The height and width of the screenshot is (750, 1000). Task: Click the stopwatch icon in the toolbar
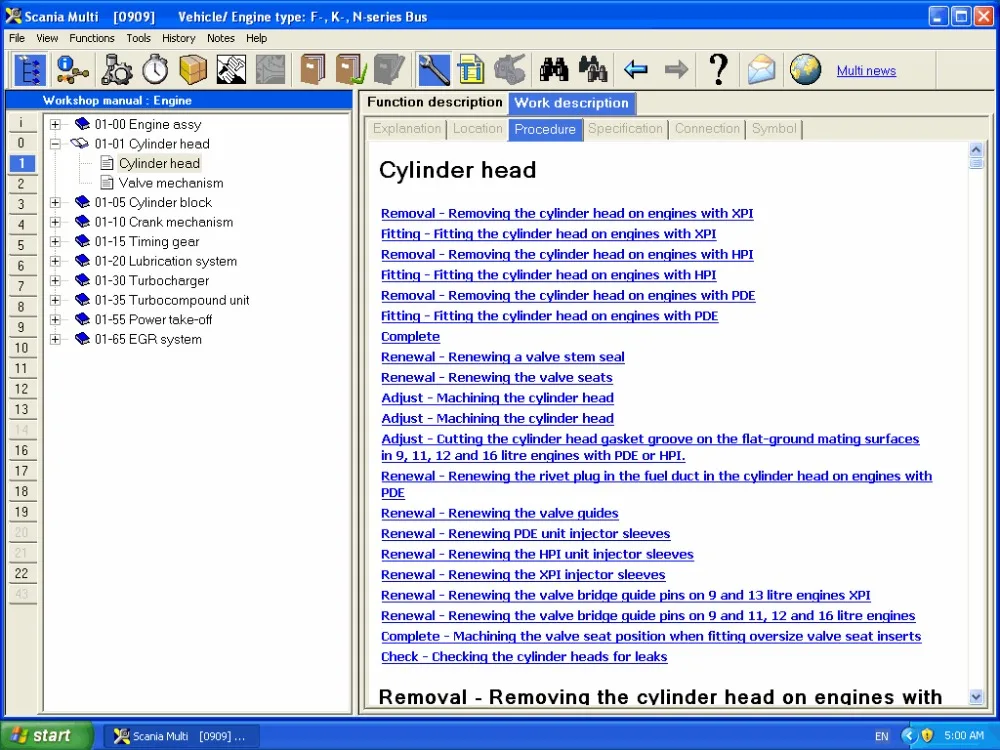pos(155,69)
